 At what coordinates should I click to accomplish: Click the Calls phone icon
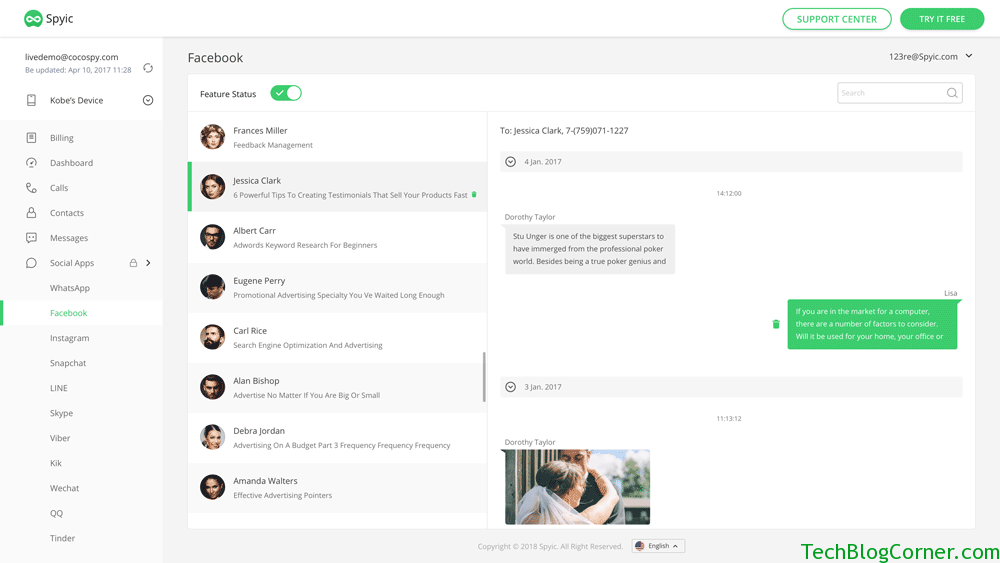(x=31, y=187)
